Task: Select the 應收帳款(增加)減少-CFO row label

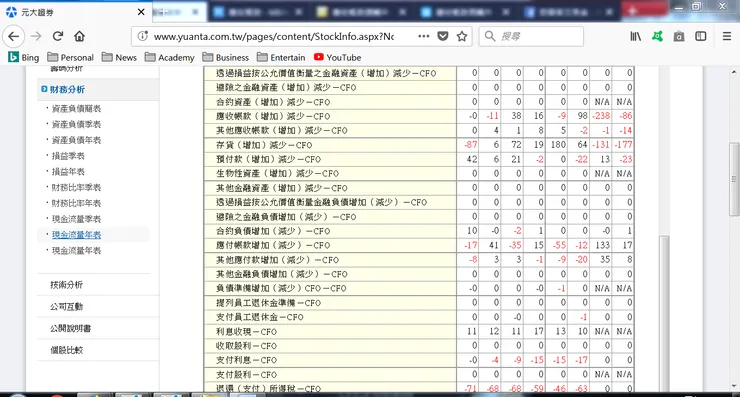Action: tap(273, 116)
